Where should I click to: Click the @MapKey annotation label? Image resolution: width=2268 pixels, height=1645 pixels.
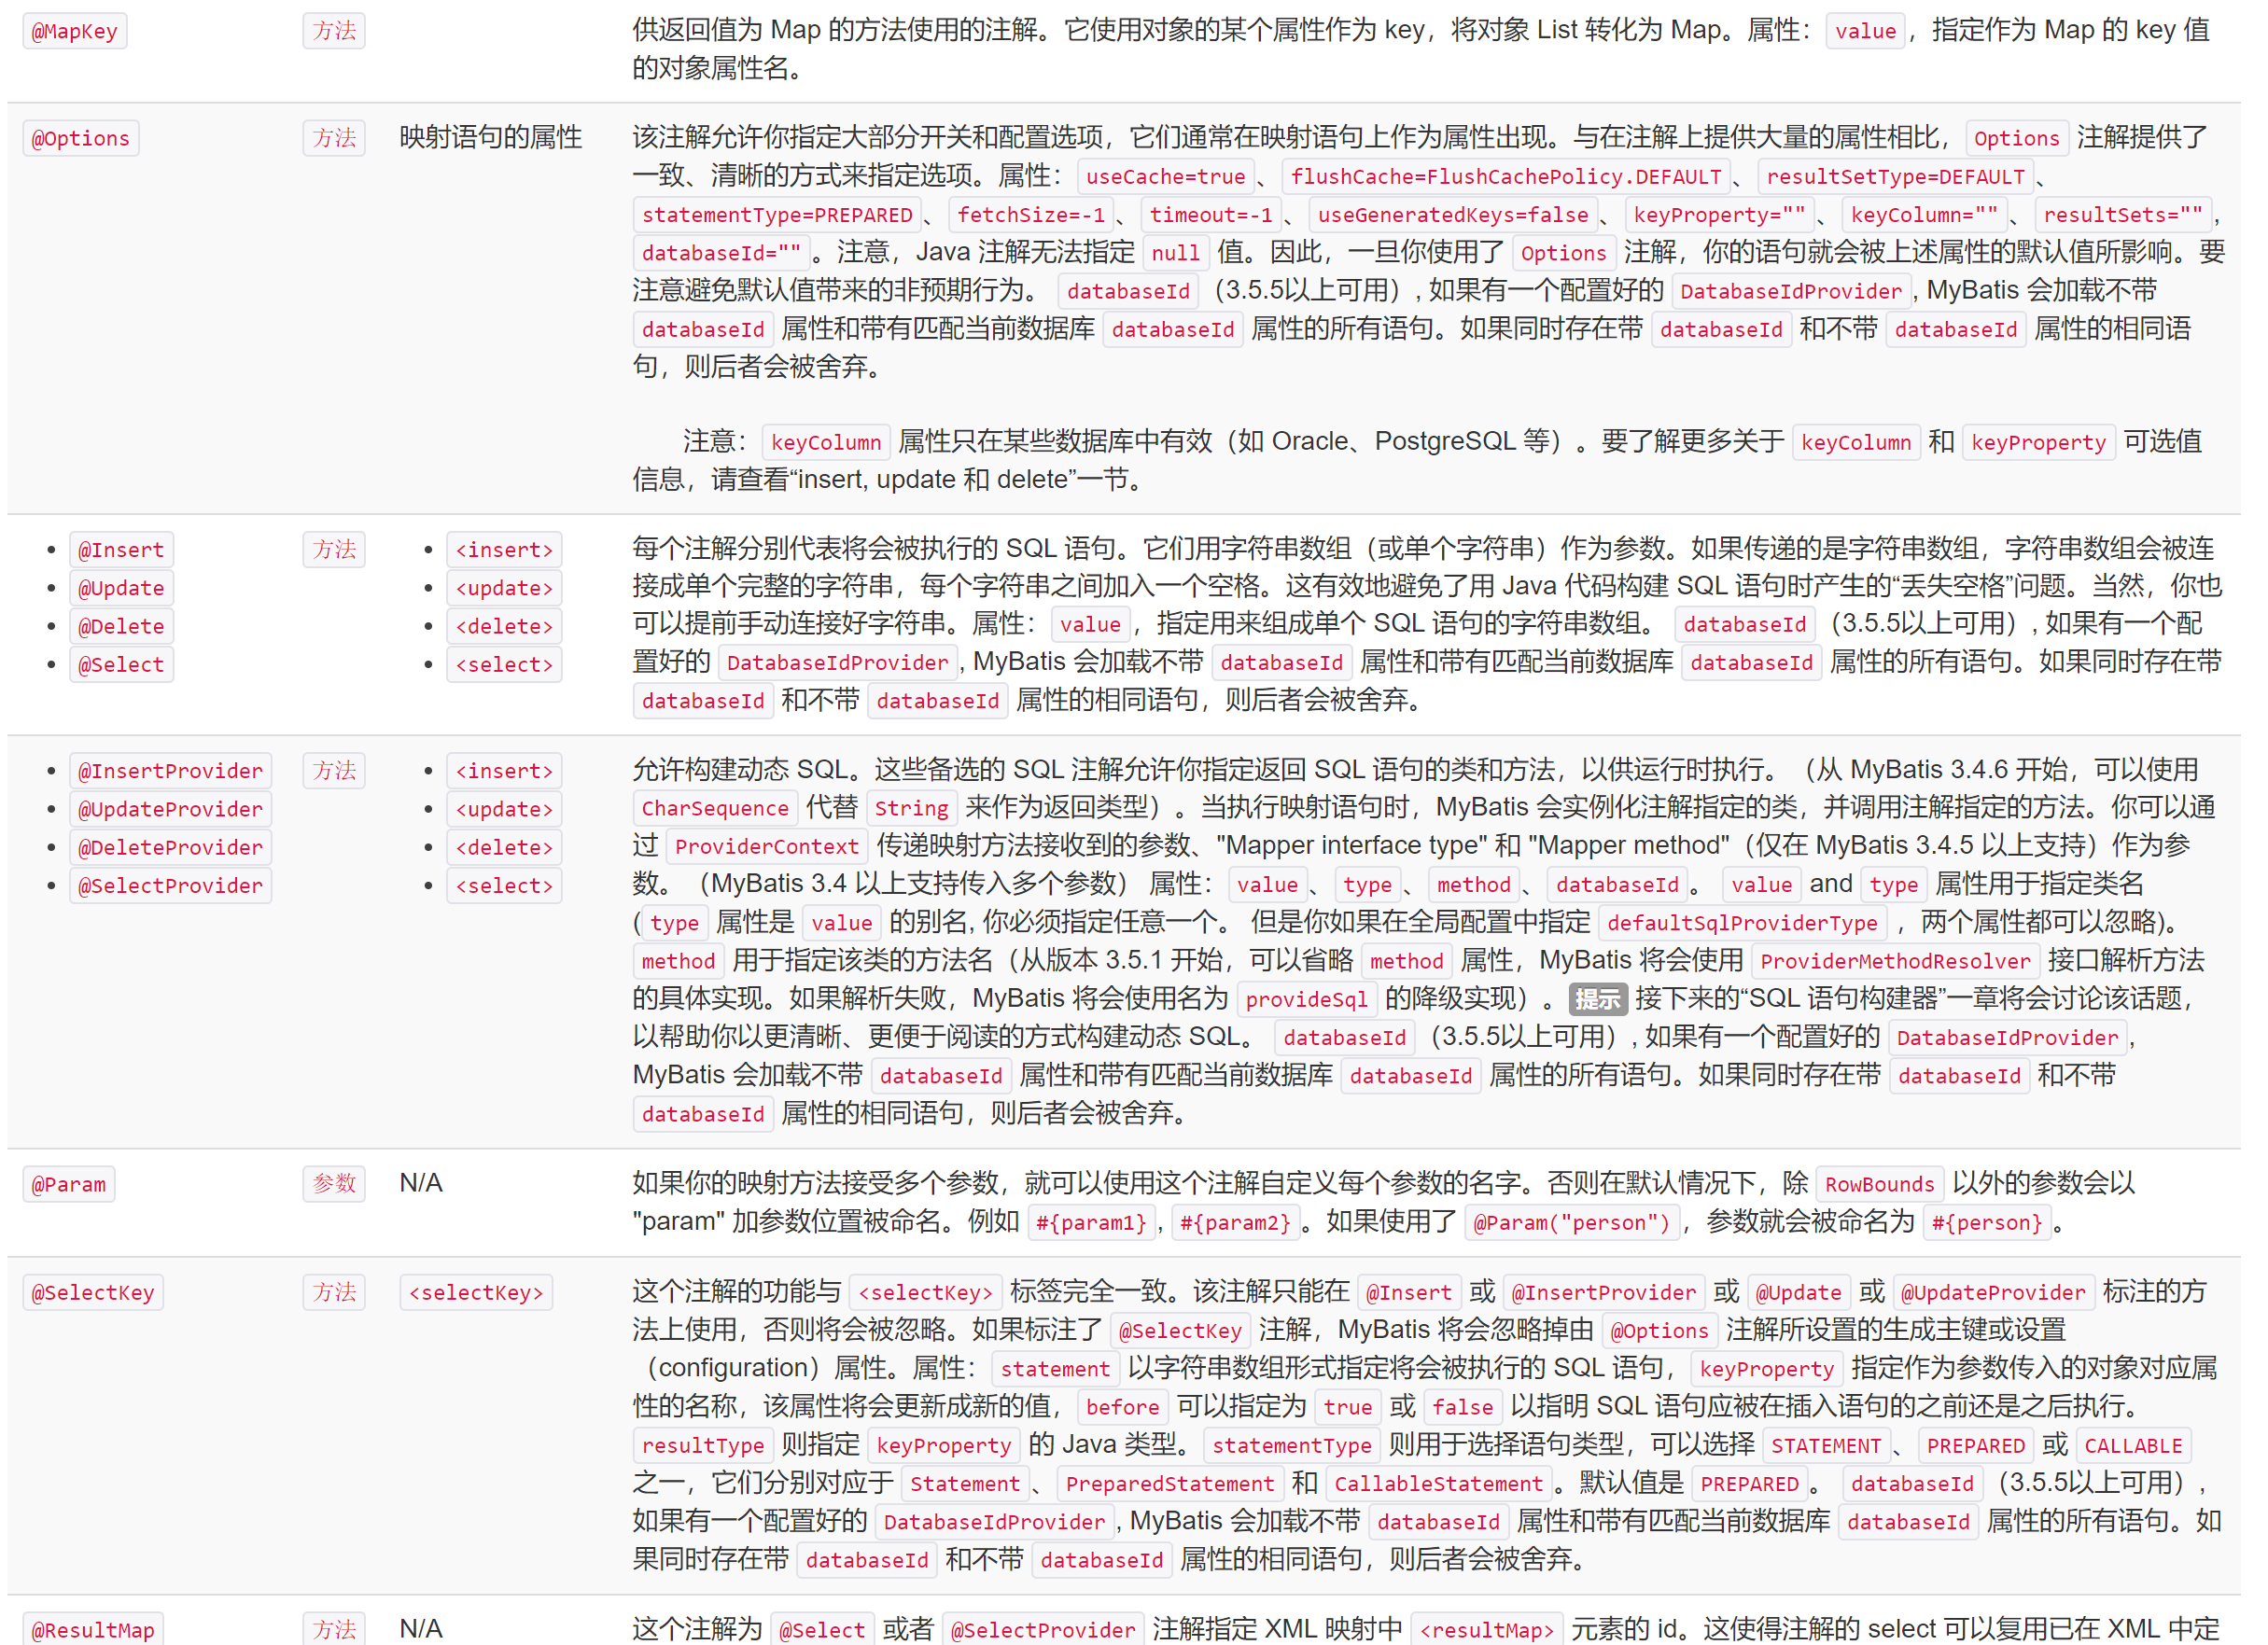tap(74, 31)
